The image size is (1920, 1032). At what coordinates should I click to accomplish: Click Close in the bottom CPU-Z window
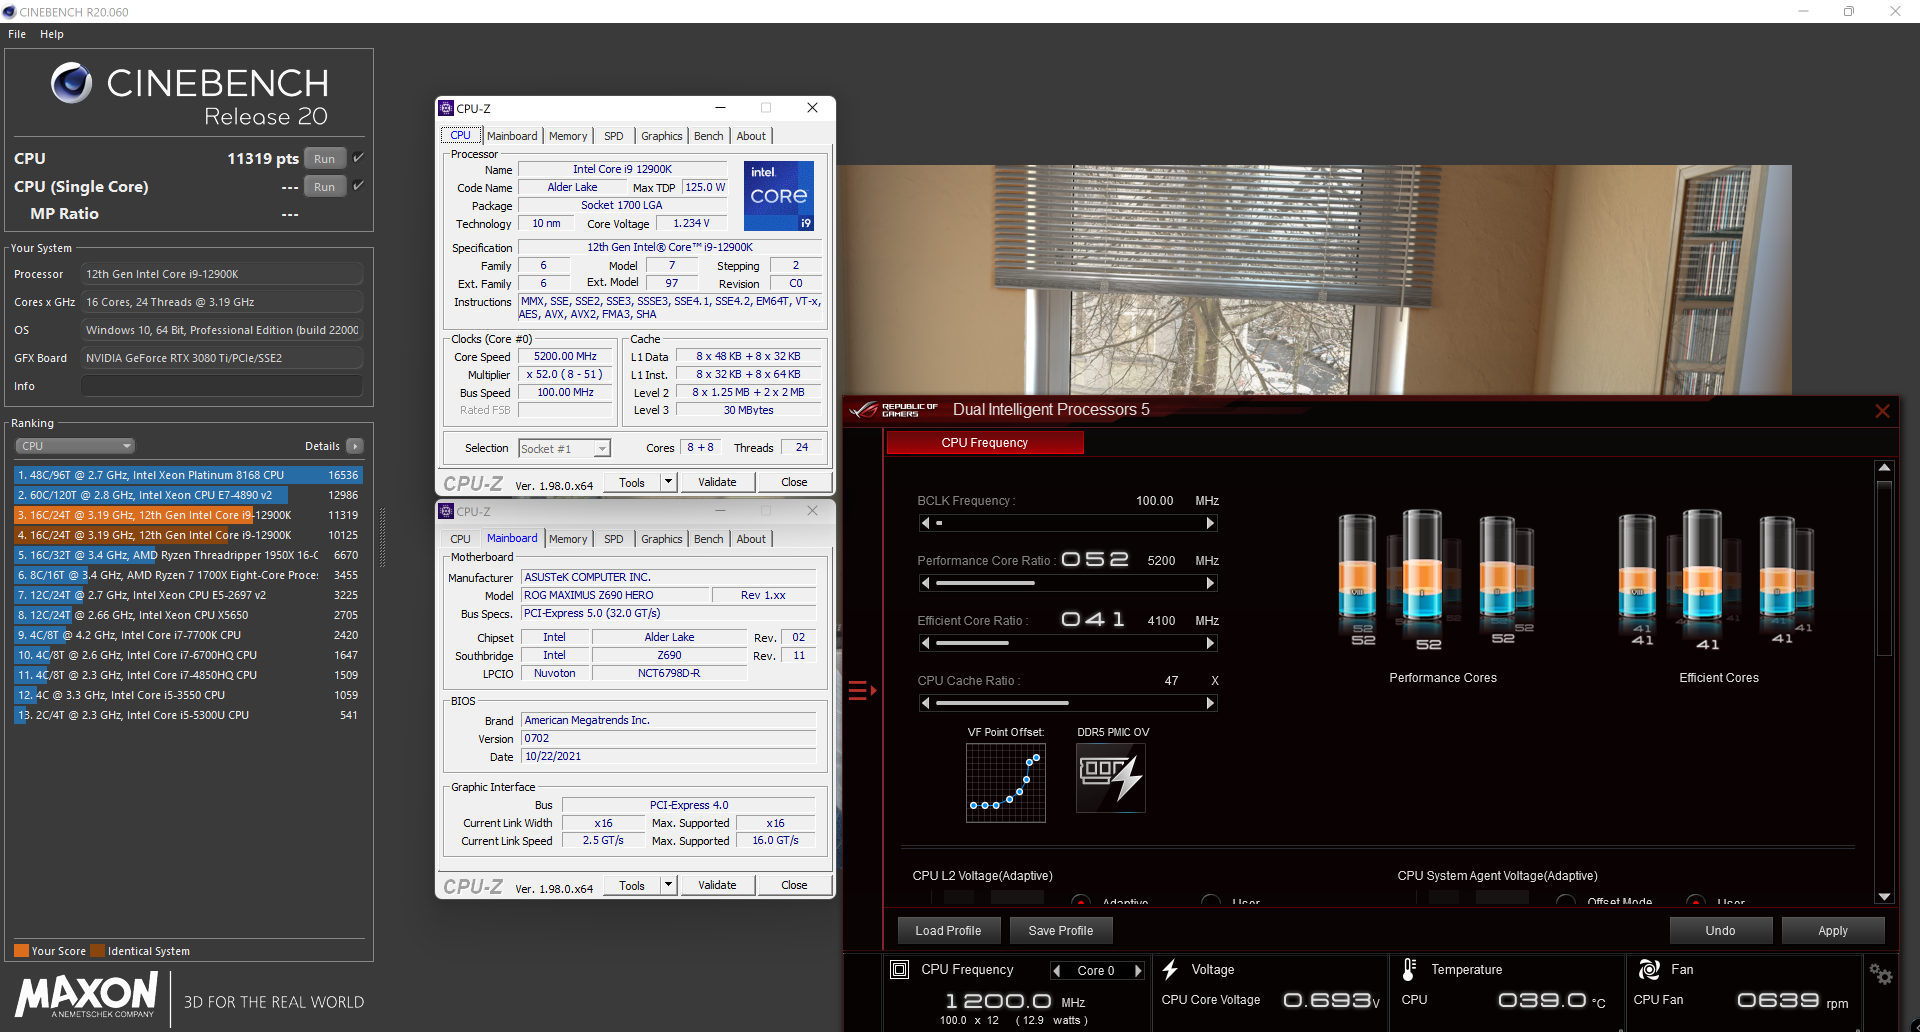click(x=794, y=885)
